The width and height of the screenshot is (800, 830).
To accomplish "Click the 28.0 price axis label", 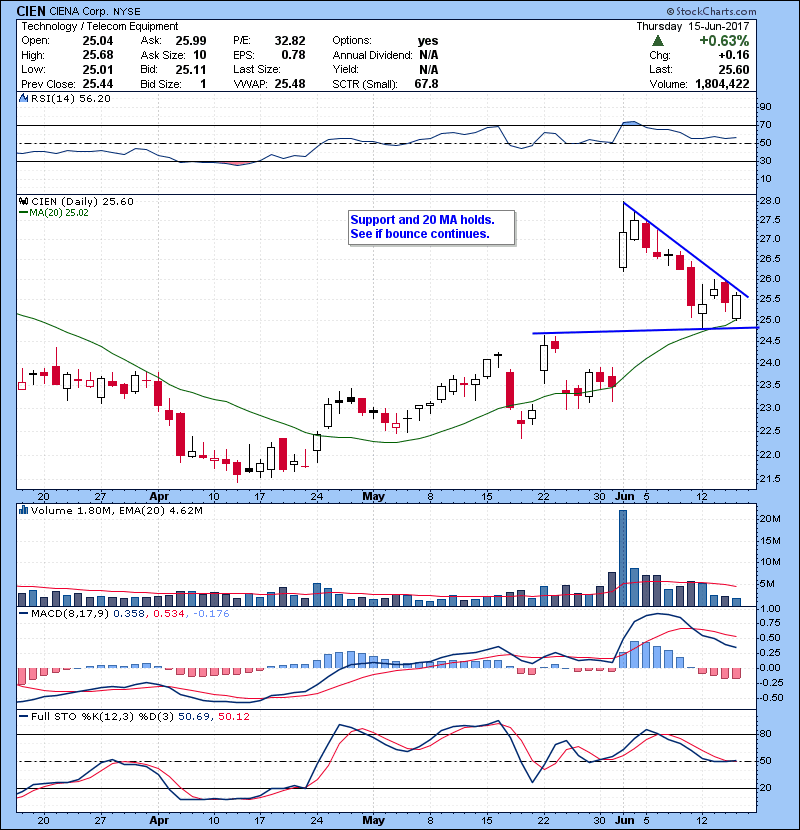I will coord(769,201).
